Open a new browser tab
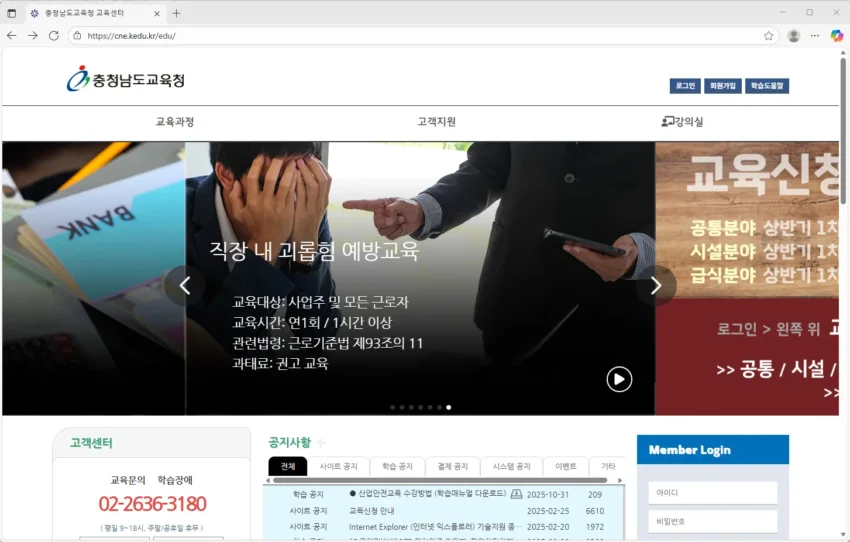850x542 pixels. tap(177, 13)
